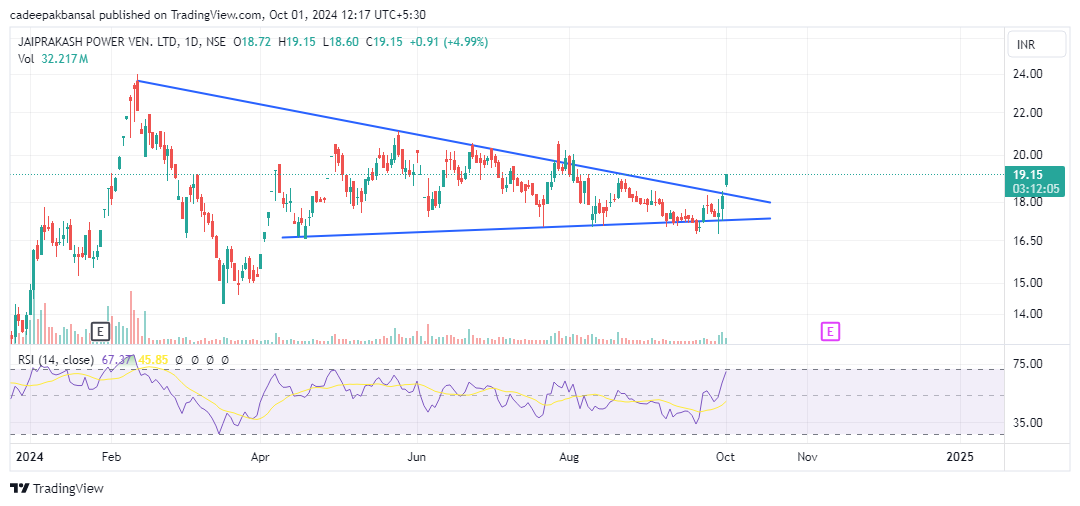Click the Jun time axis label
This screenshot has width=1080, height=506.
point(416,456)
